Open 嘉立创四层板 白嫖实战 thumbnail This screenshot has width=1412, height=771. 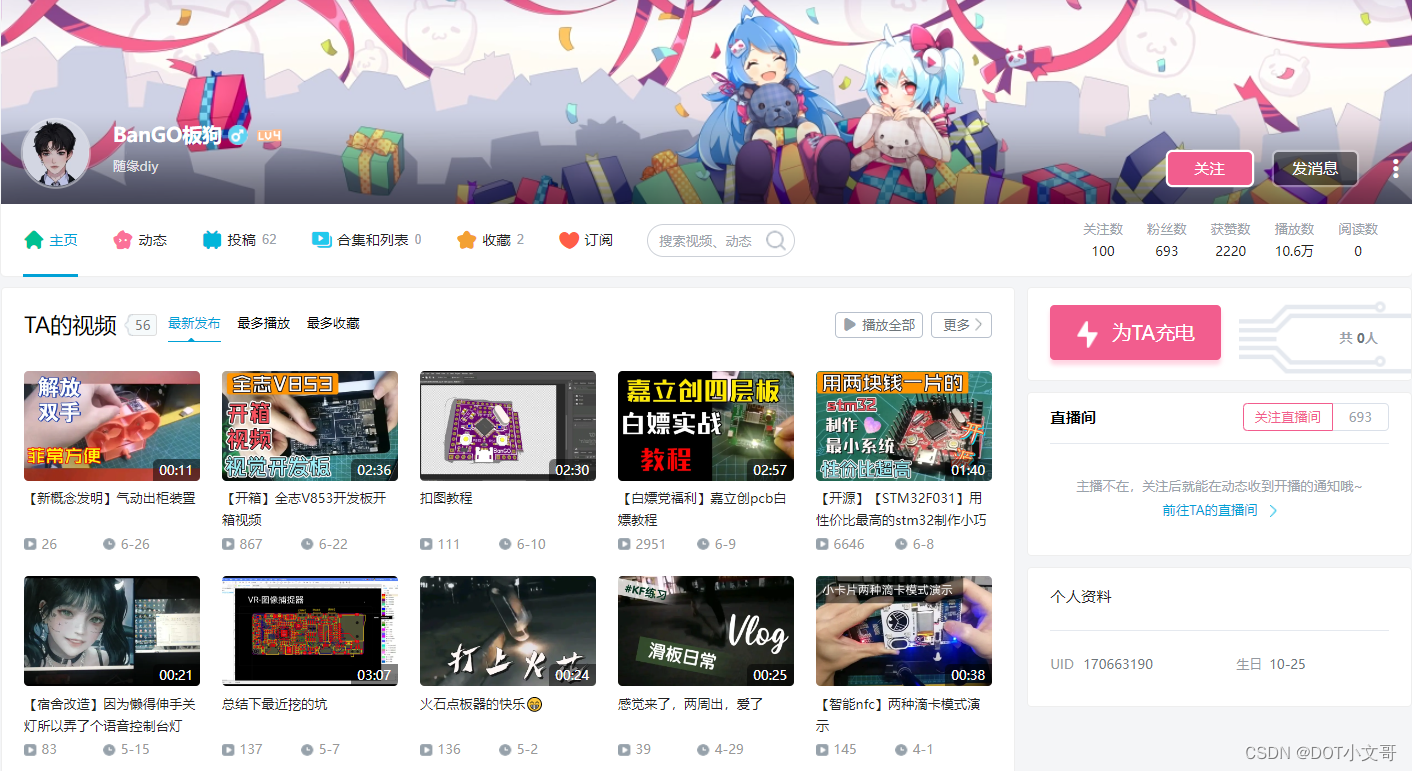(706, 426)
